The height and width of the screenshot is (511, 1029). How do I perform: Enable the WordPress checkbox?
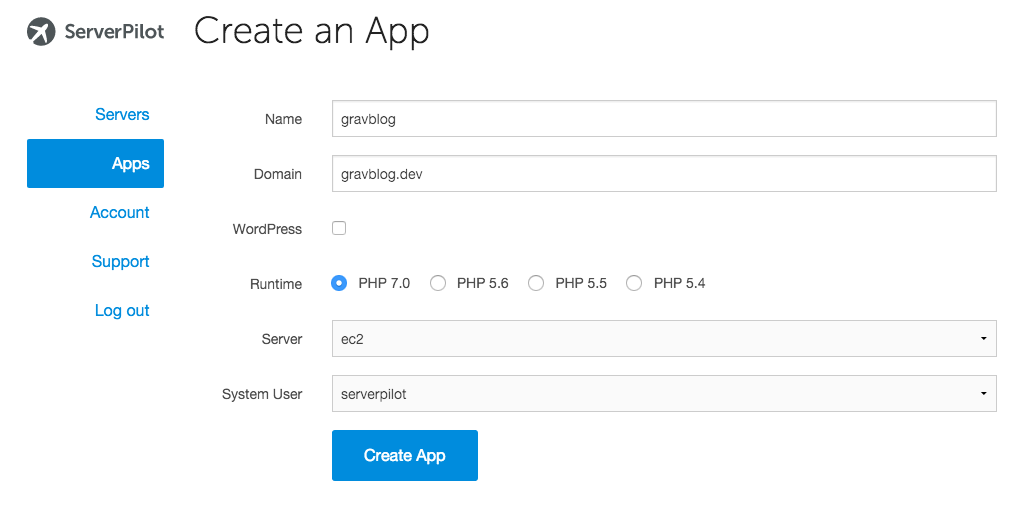339,228
